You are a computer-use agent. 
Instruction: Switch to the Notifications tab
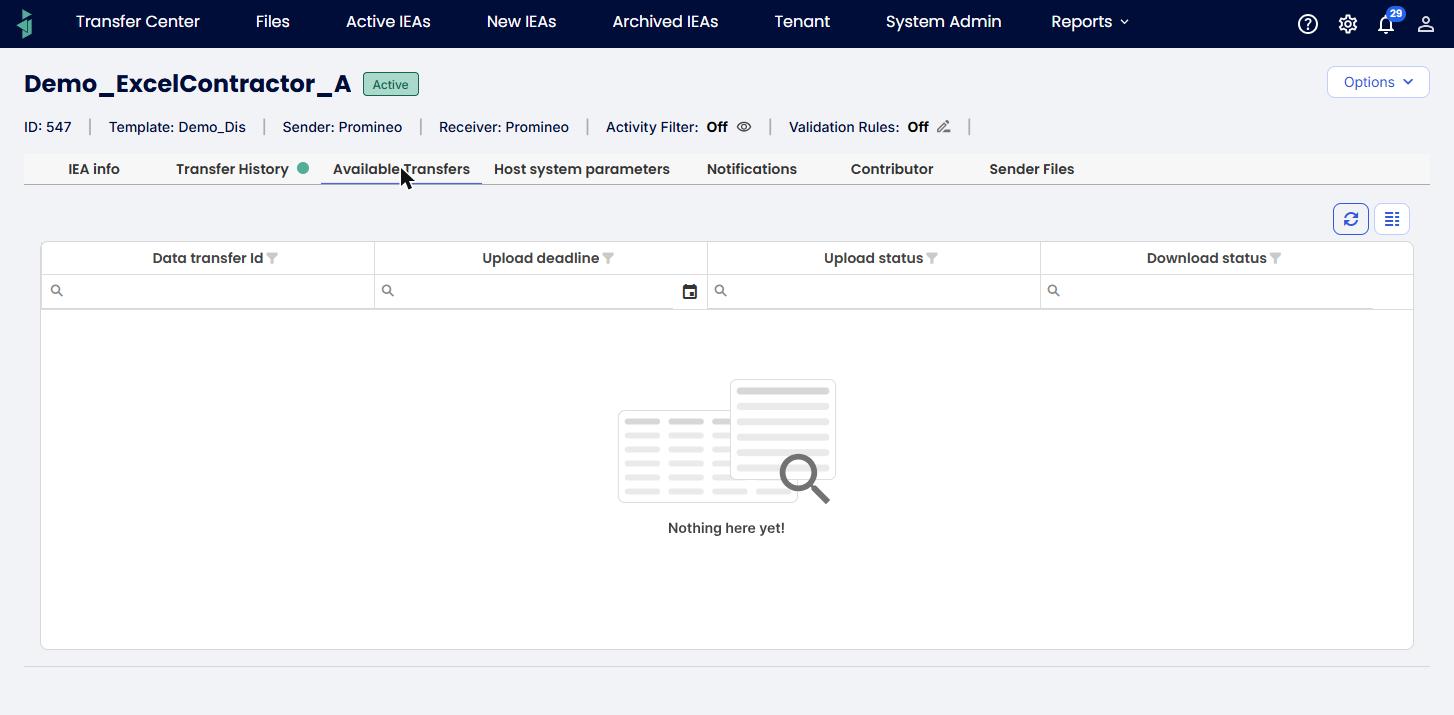pyautogui.click(x=752, y=169)
